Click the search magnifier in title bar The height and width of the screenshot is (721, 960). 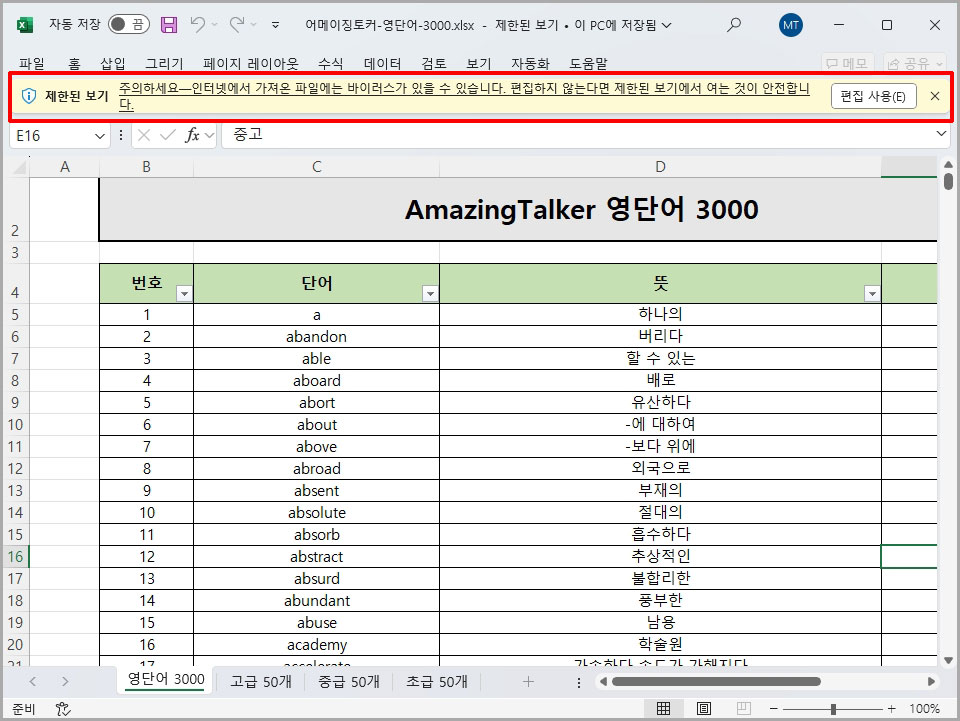click(734, 24)
